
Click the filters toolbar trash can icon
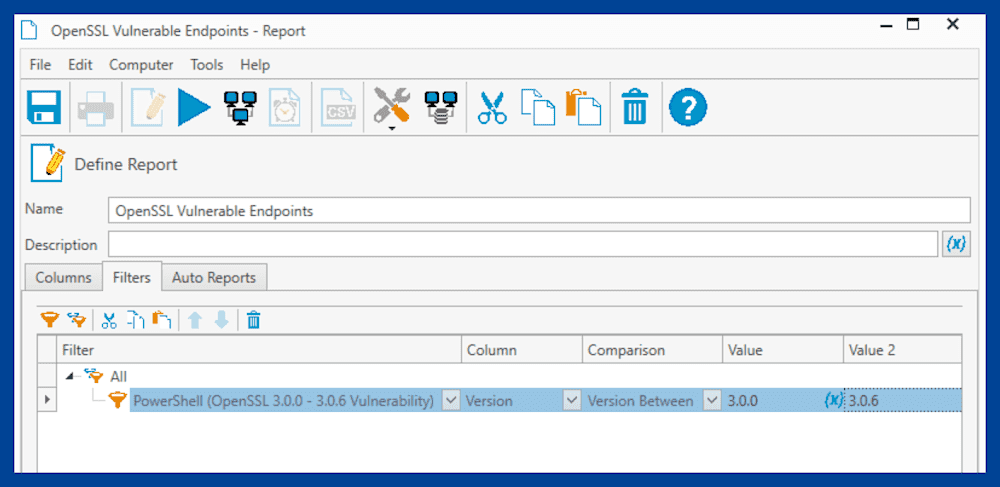(253, 319)
